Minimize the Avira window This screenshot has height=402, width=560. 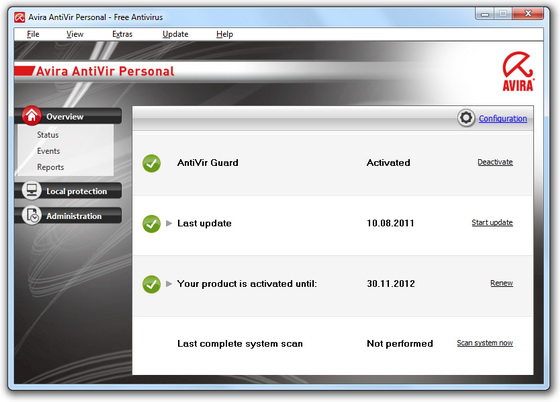[485, 14]
